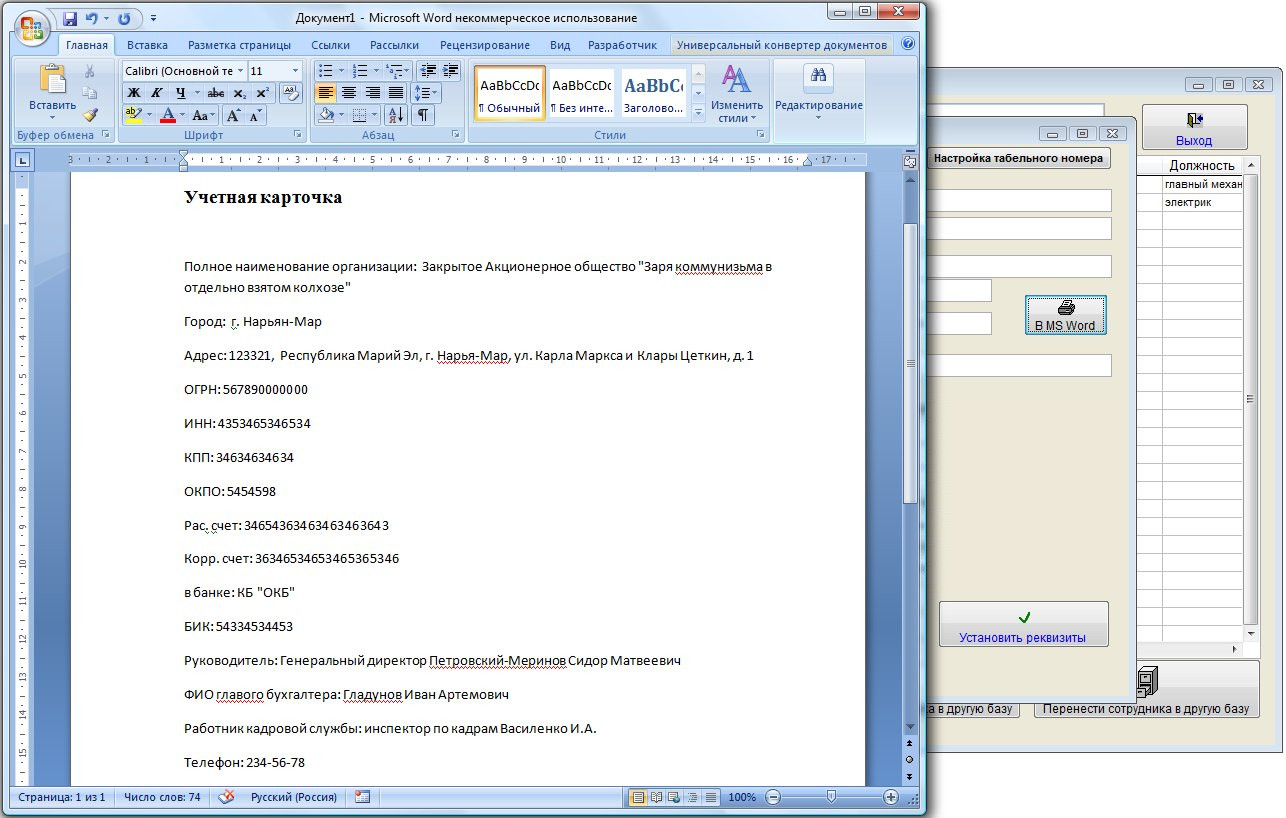Zoom in with the plus button

point(891,797)
